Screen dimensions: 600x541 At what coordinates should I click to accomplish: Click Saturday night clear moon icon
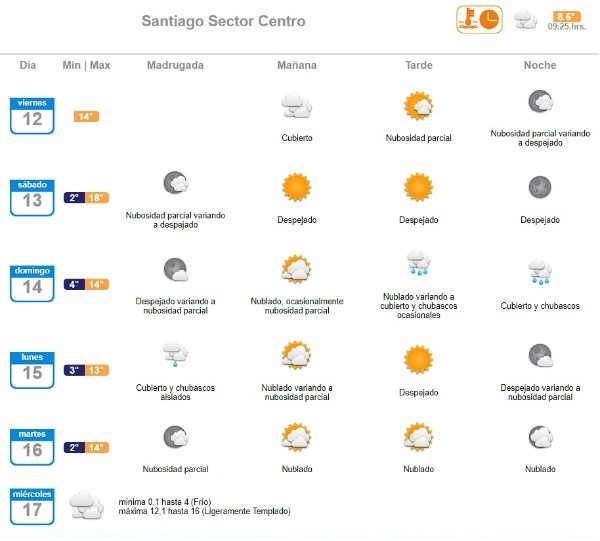[540, 187]
